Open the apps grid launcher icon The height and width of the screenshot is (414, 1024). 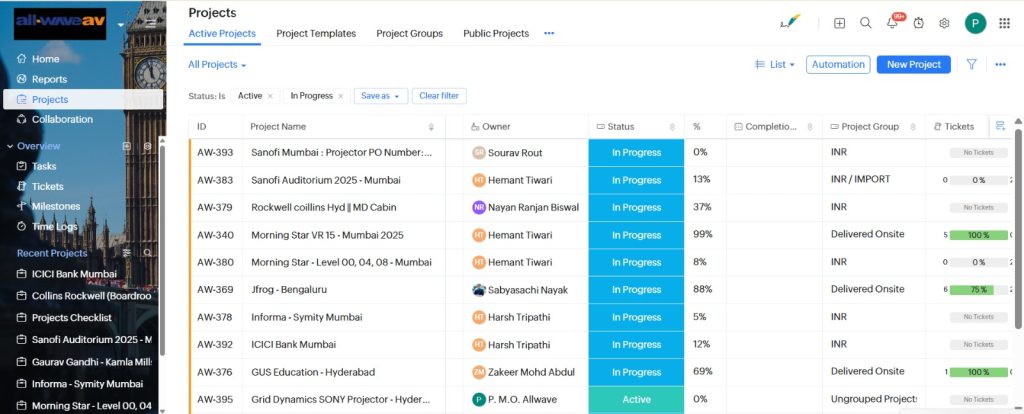click(x=1004, y=23)
